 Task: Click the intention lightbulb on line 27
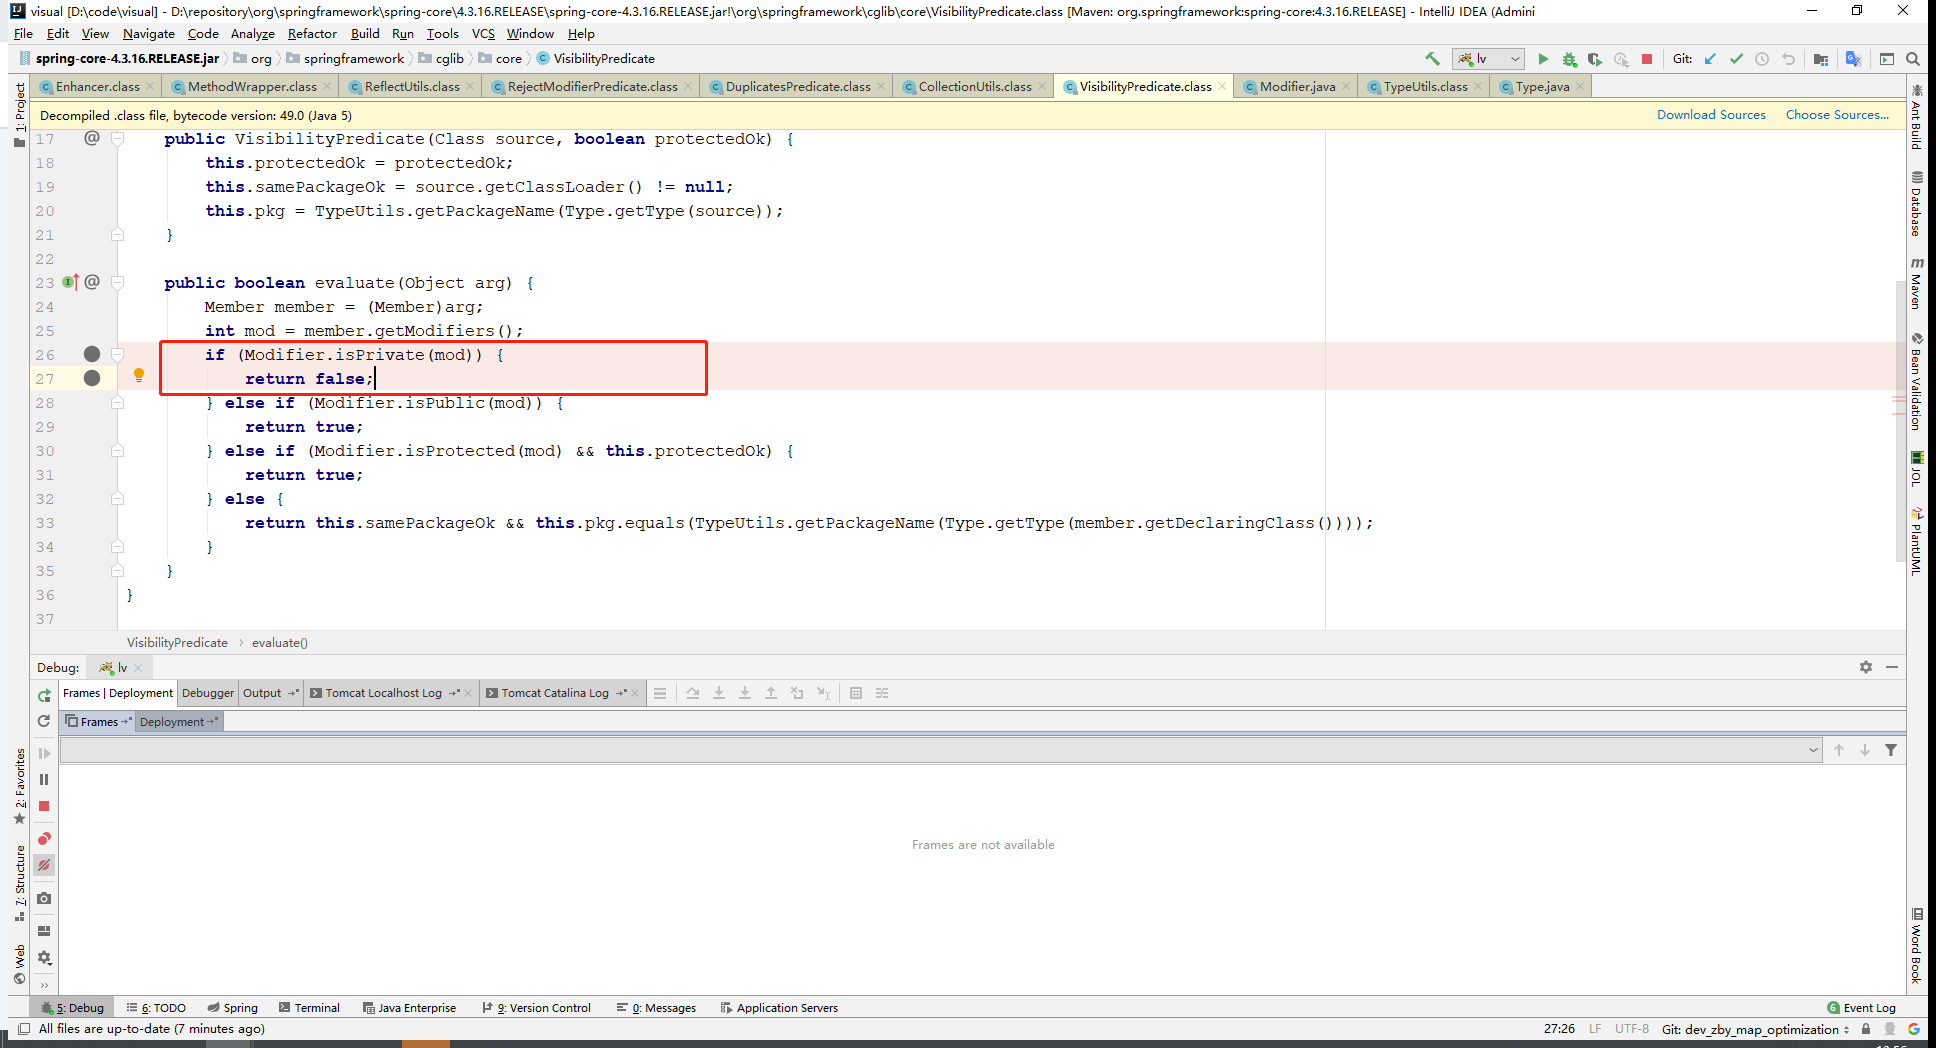[x=139, y=375]
